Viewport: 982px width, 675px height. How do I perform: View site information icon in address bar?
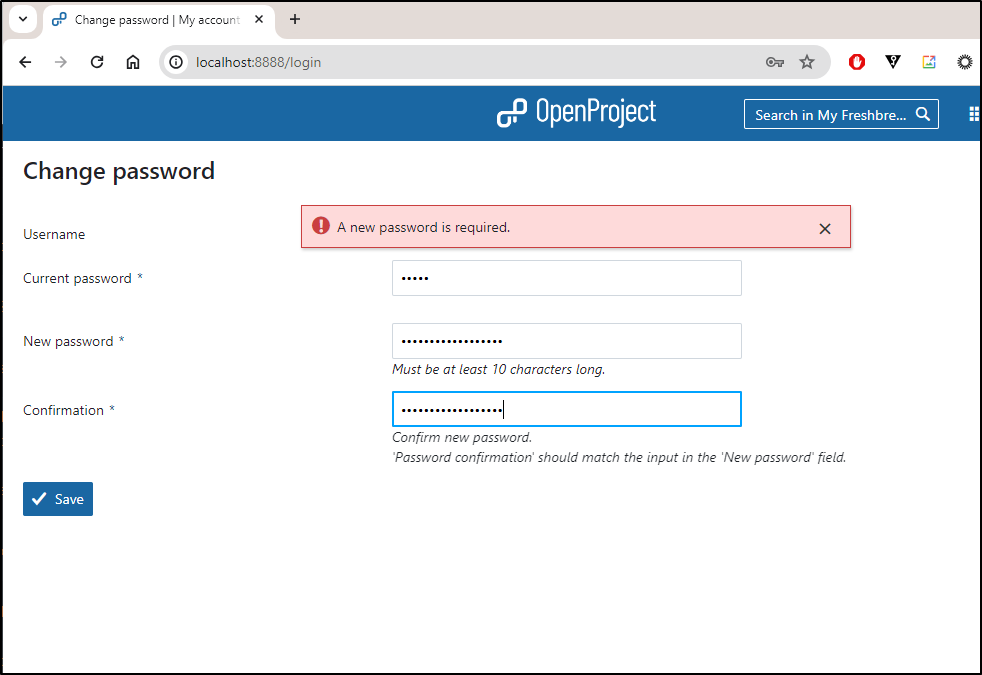(x=177, y=62)
